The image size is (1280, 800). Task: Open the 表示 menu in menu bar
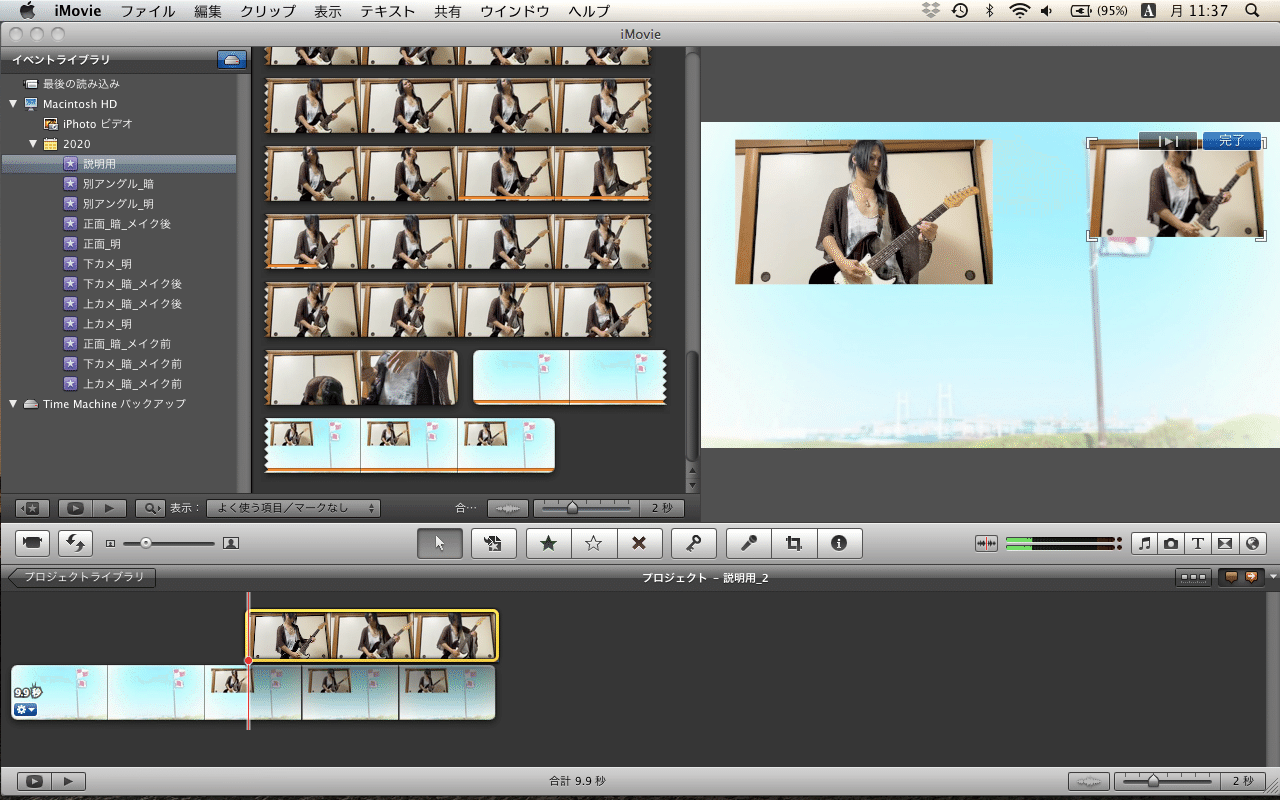click(x=328, y=11)
